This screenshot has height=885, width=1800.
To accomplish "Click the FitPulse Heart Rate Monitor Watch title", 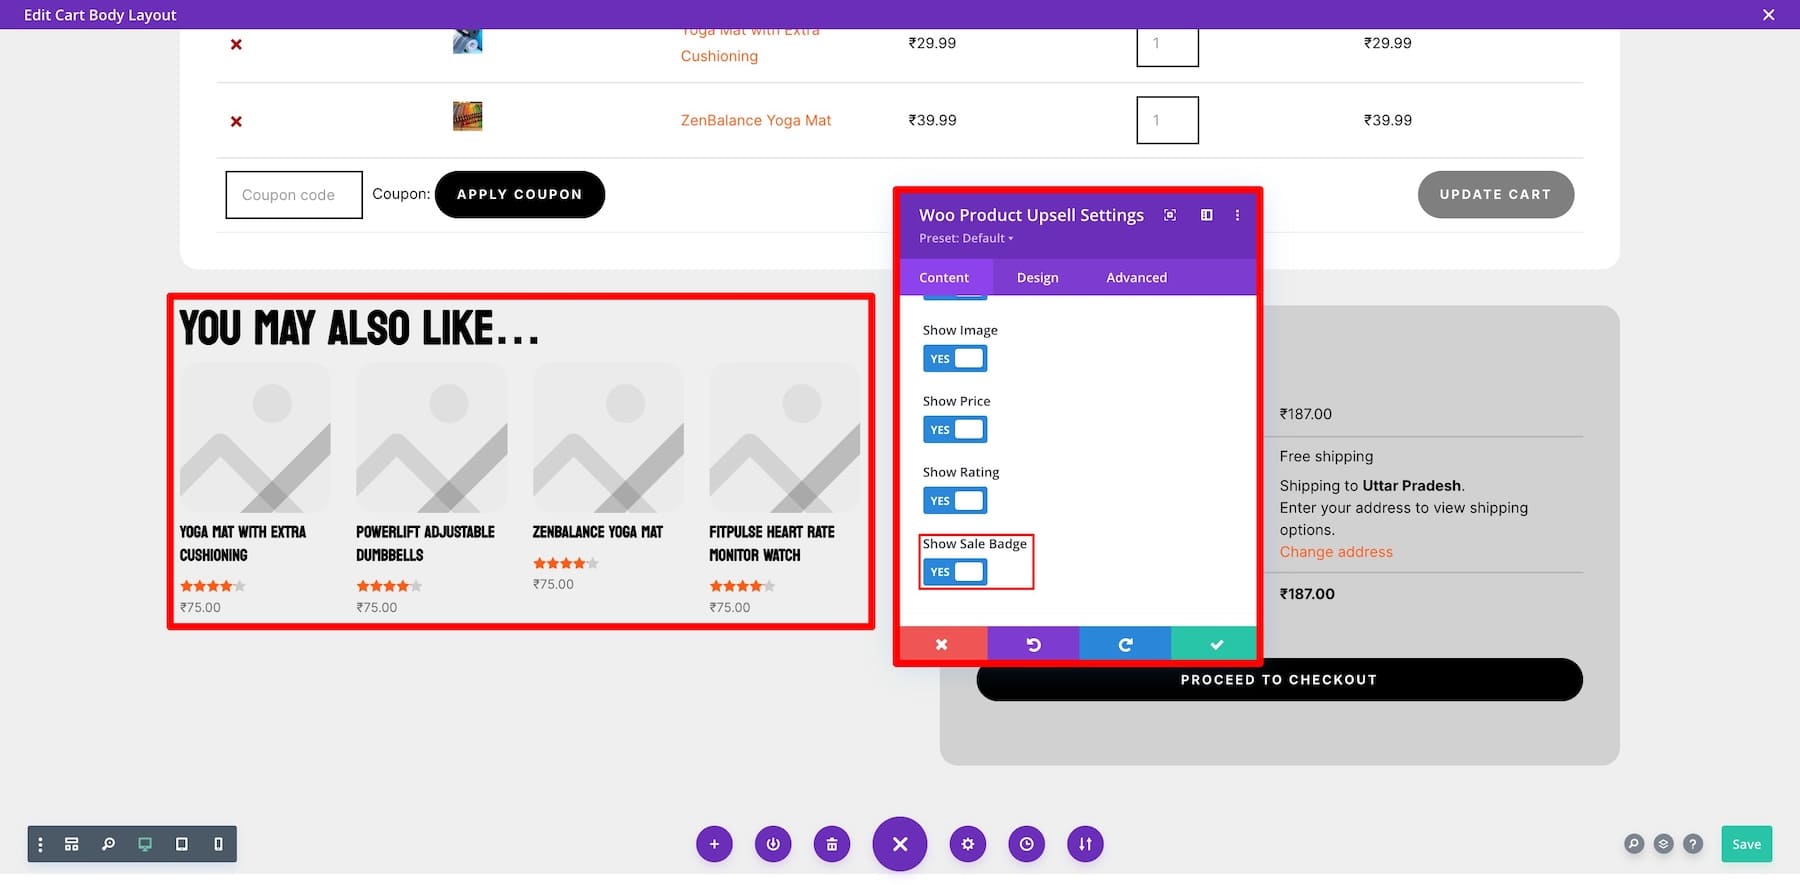I will pos(772,543).
